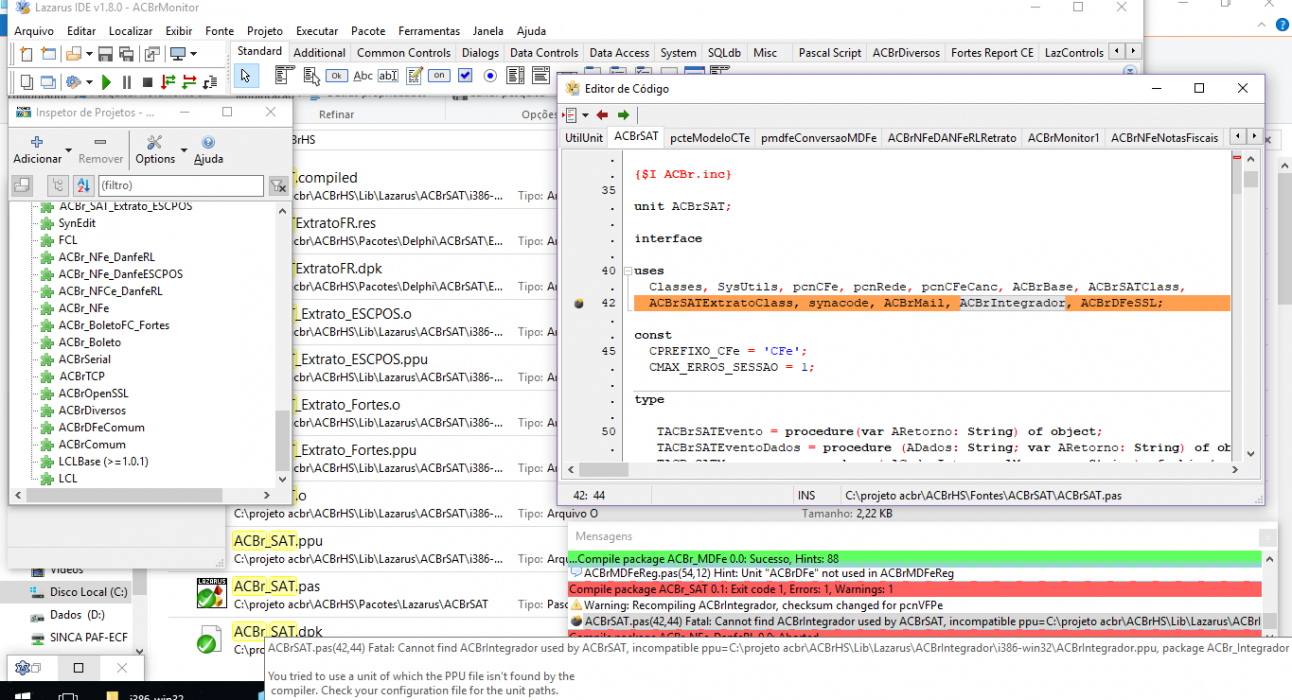Click the build mode gear icon
Screen dimensions: 1292x700
(x=74, y=82)
